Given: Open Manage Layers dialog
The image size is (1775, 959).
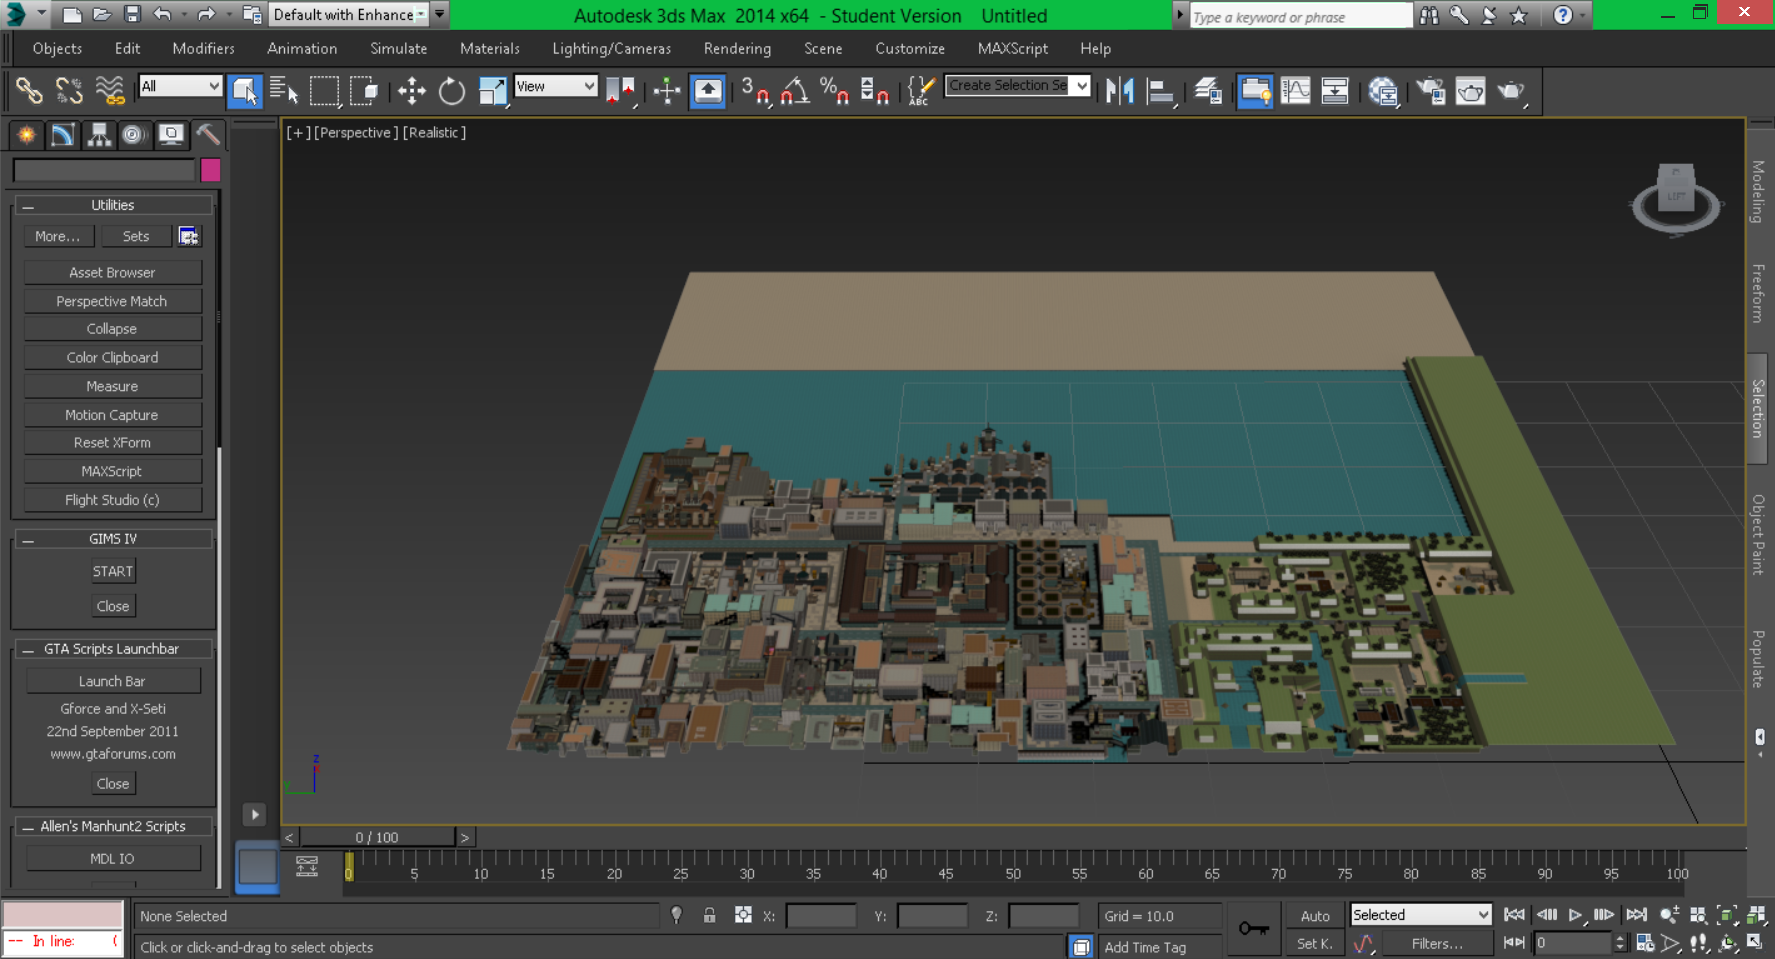Looking at the screenshot, I should [1208, 91].
